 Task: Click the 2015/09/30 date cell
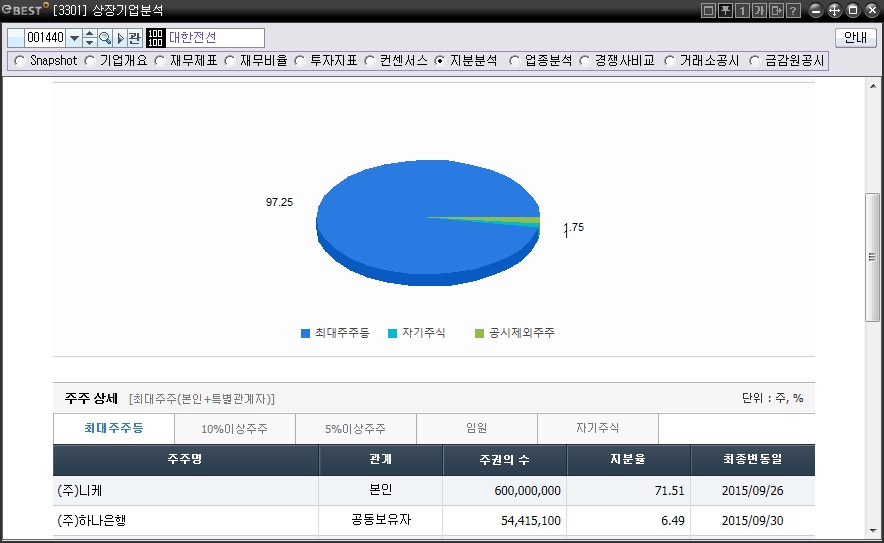pos(753,520)
